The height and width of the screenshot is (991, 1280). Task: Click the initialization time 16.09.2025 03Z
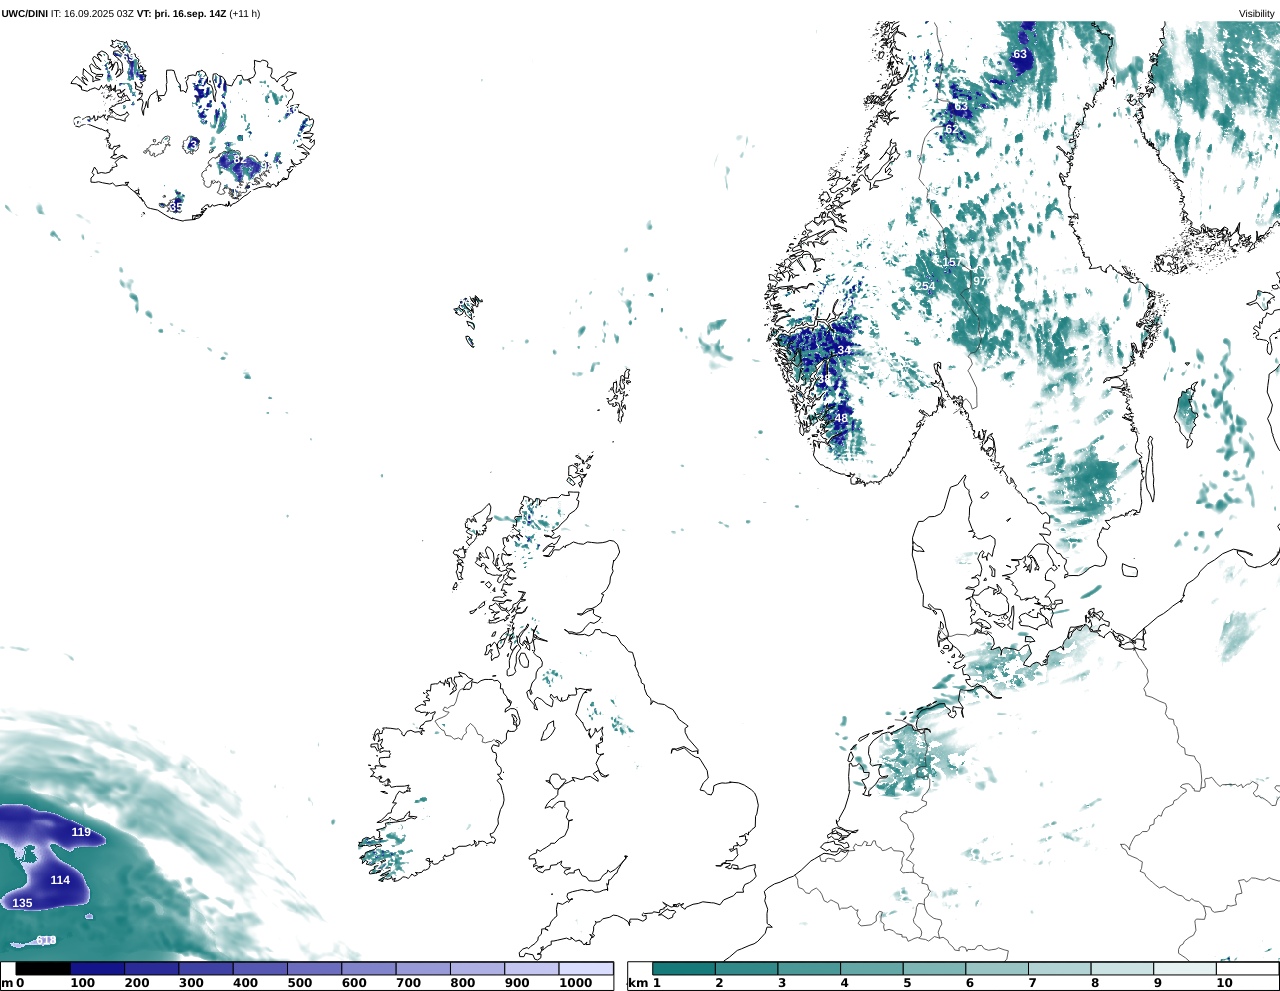click(x=99, y=14)
